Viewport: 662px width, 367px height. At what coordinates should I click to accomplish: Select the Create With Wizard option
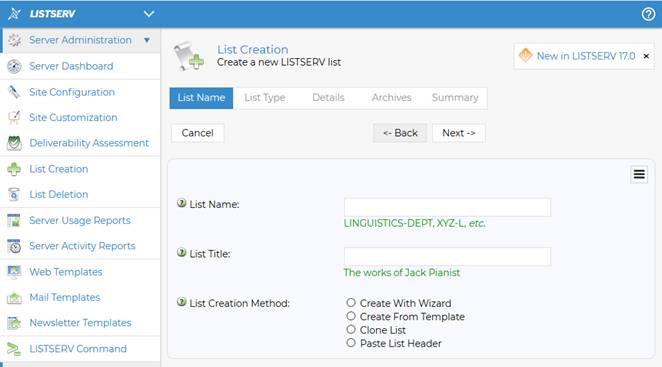(x=351, y=302)
